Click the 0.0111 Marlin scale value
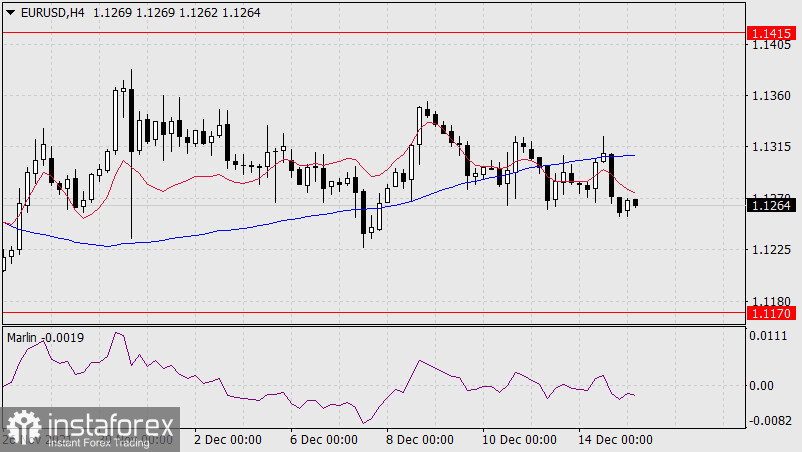 (x=770, y=338)
